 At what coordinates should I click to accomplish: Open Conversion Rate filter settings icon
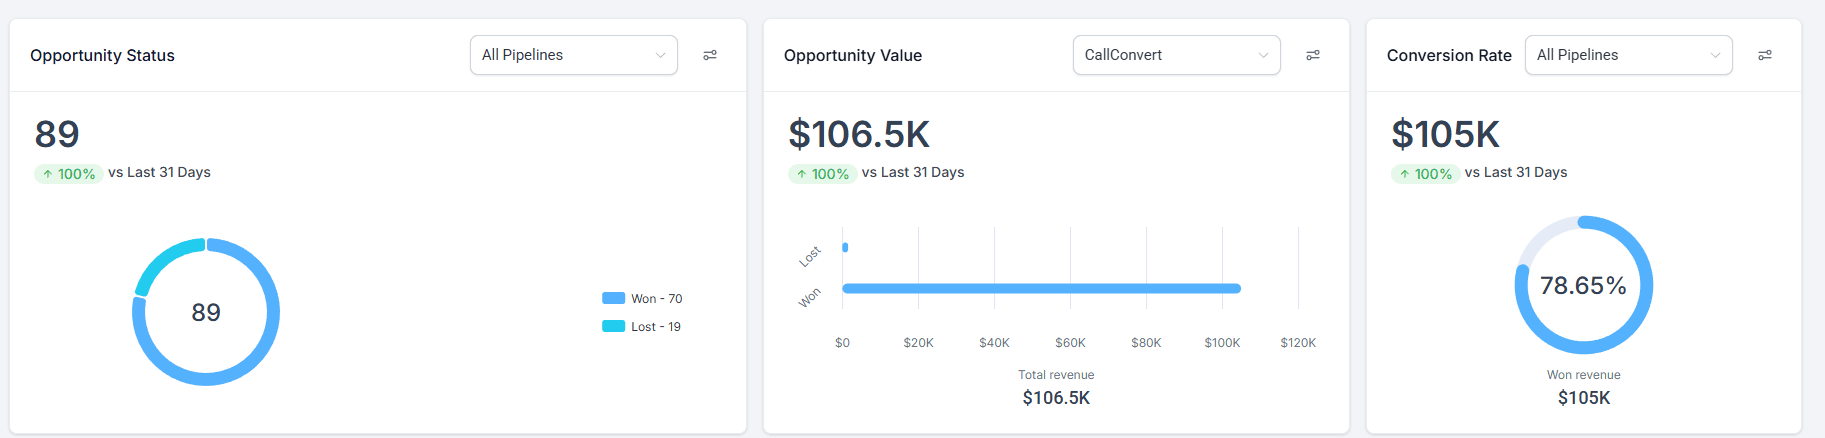(1765, 55)
